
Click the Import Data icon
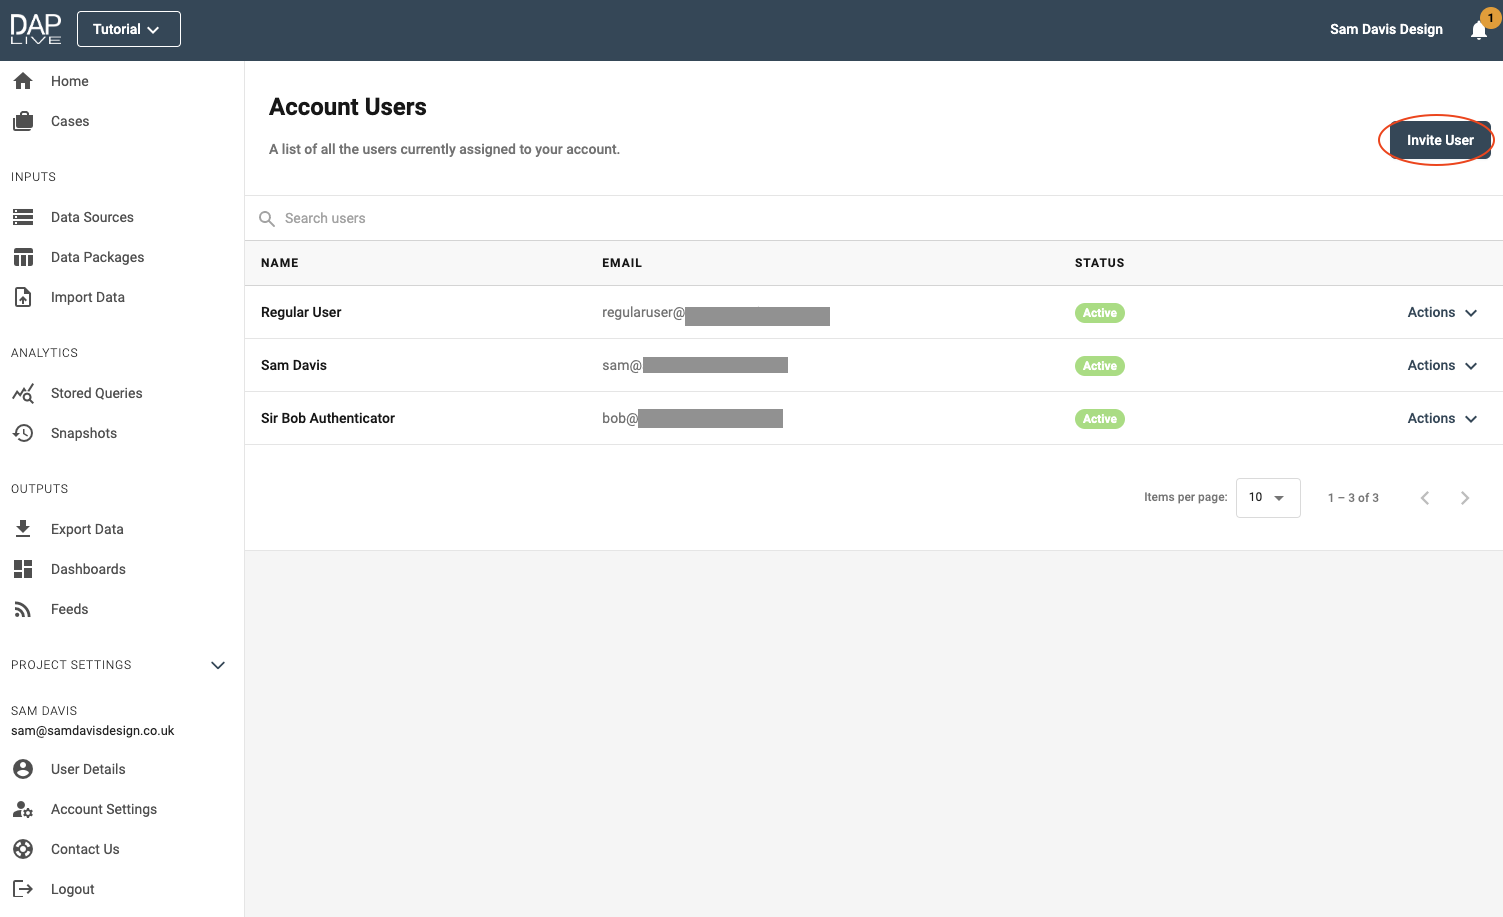point(23,297)
